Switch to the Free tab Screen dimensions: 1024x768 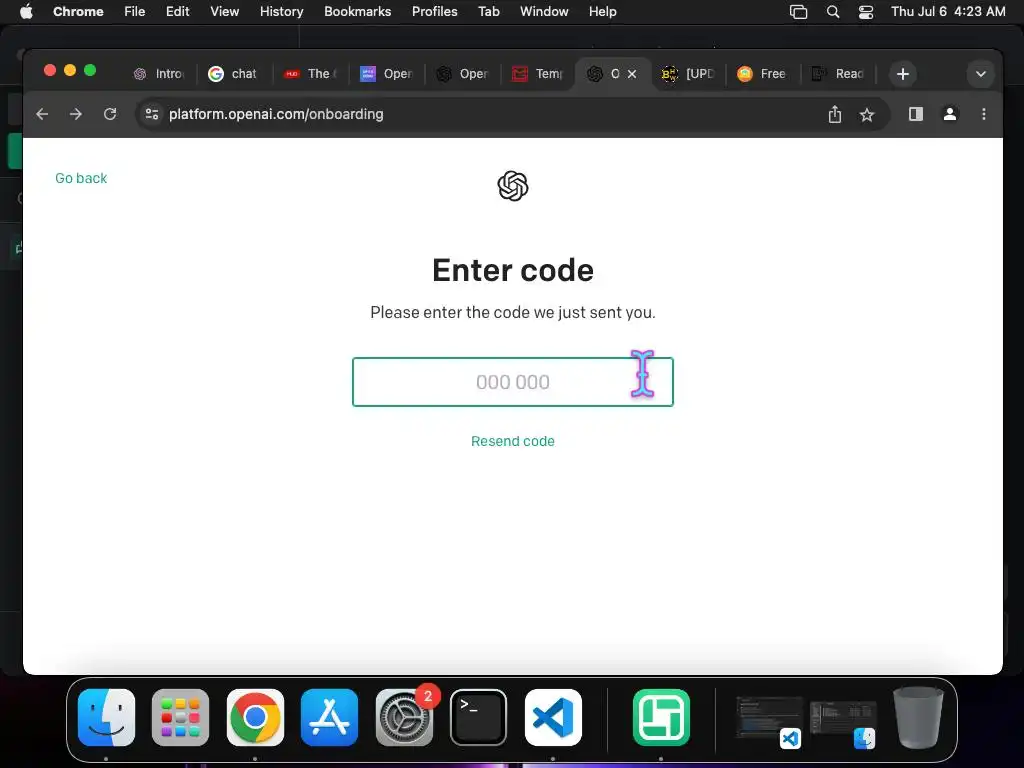click(762, 74)
